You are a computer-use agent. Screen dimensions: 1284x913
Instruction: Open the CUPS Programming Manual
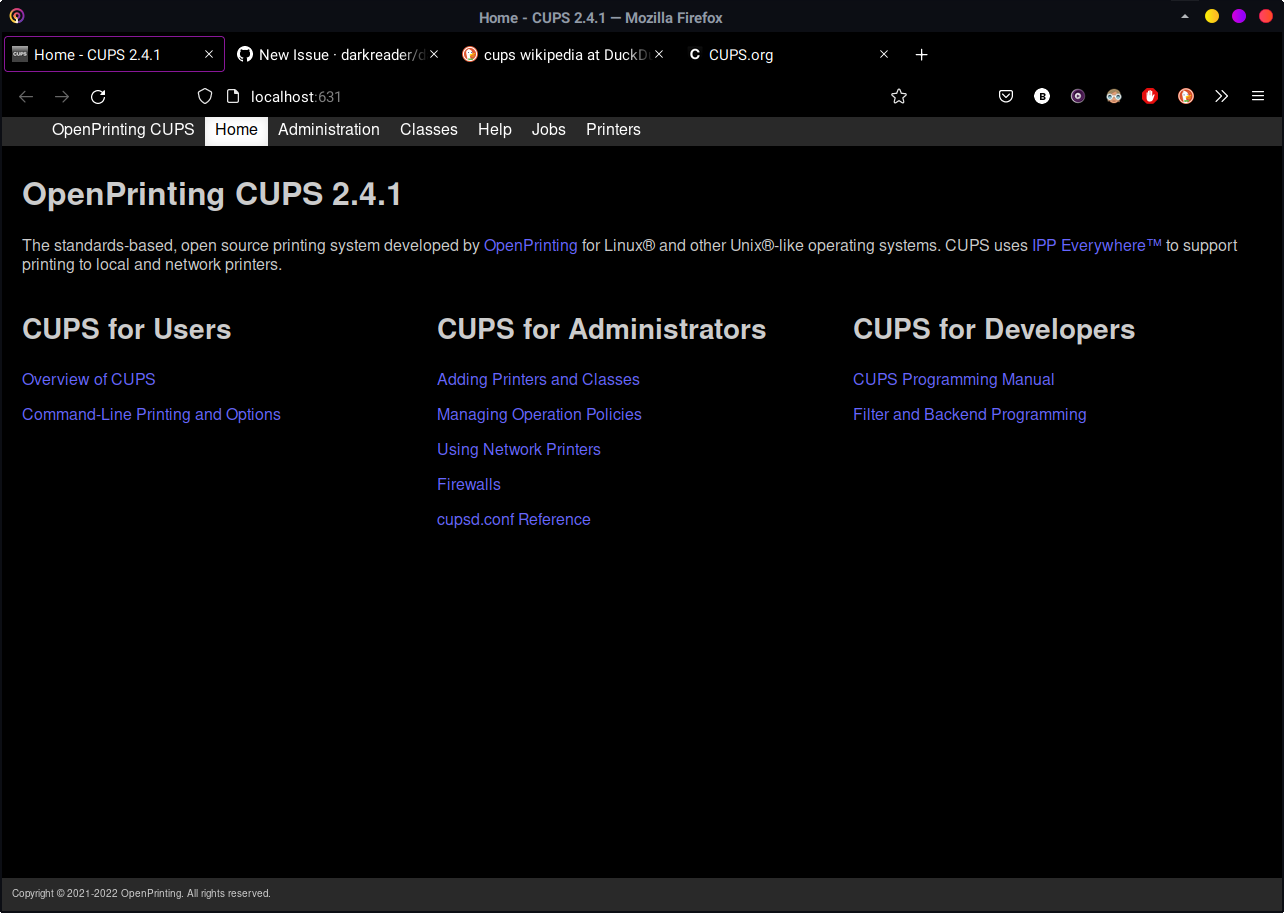point(953,379)
